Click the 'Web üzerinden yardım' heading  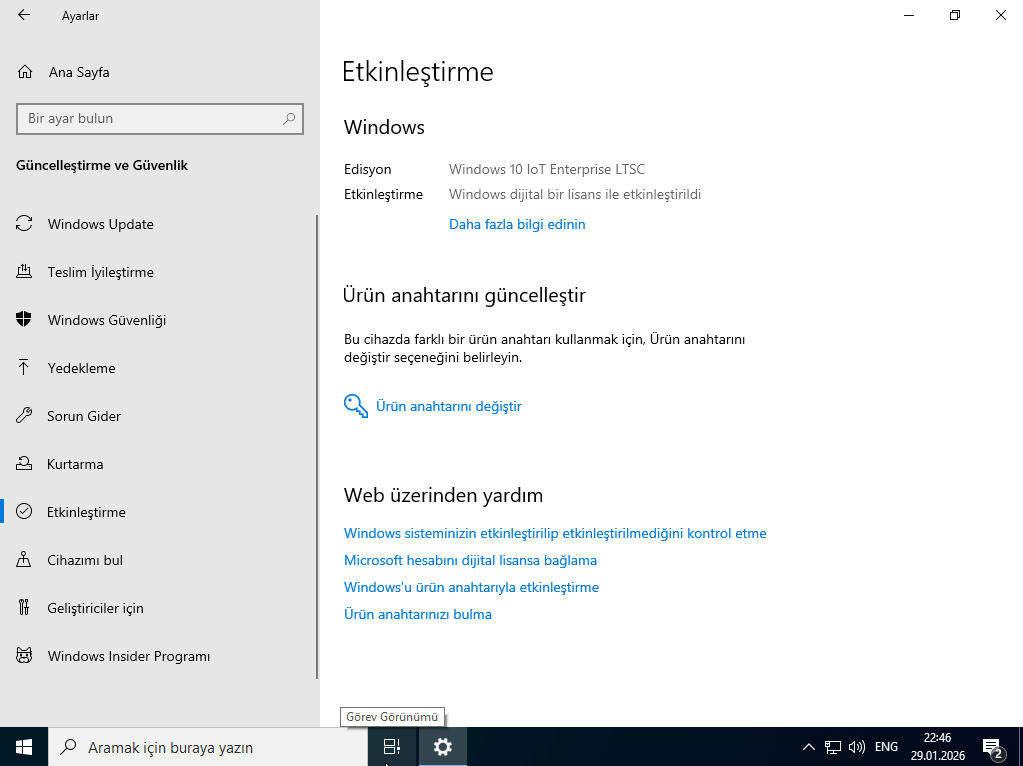pyautogui.click(x=443, y=495)
